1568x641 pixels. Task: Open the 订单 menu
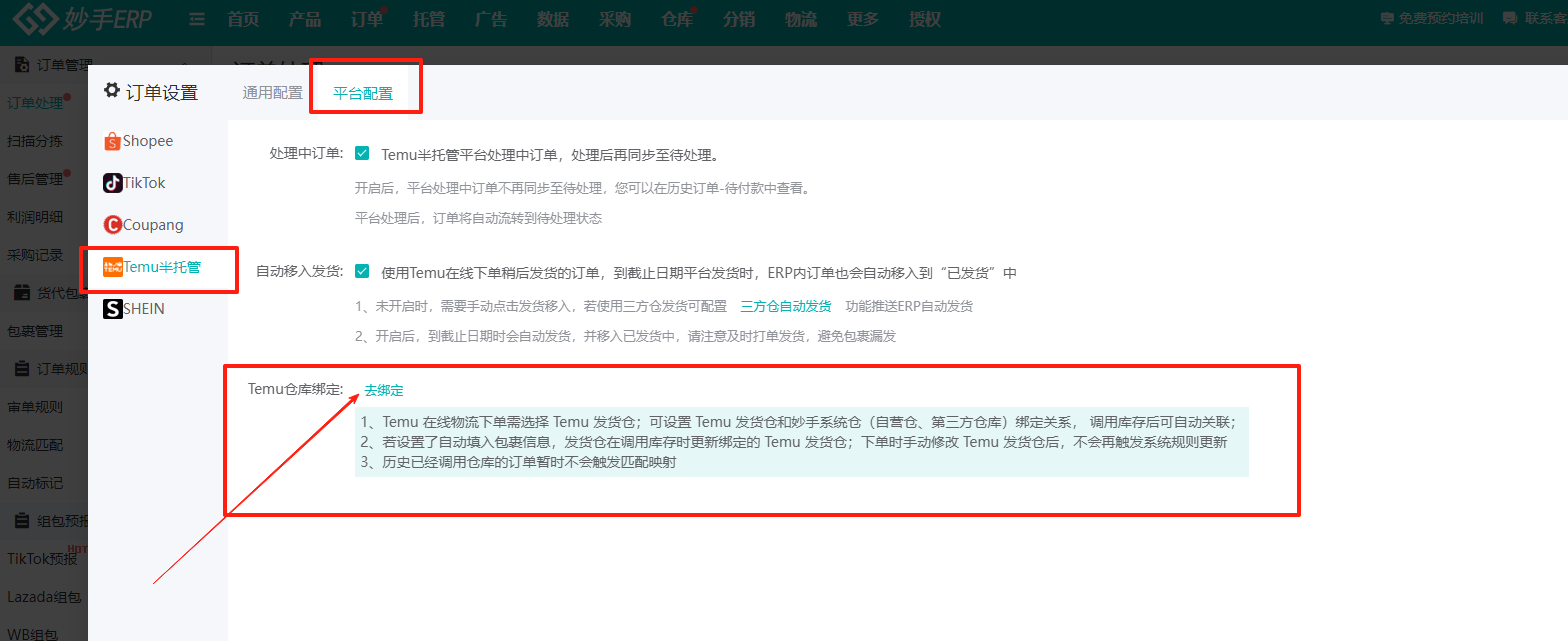367,19
